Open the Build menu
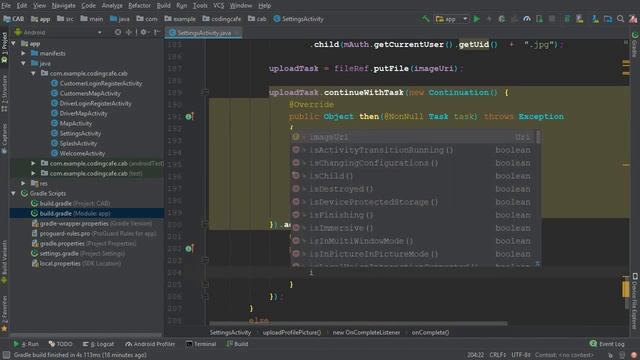Viewport: 640px width, 360px height. pos(163,6)
